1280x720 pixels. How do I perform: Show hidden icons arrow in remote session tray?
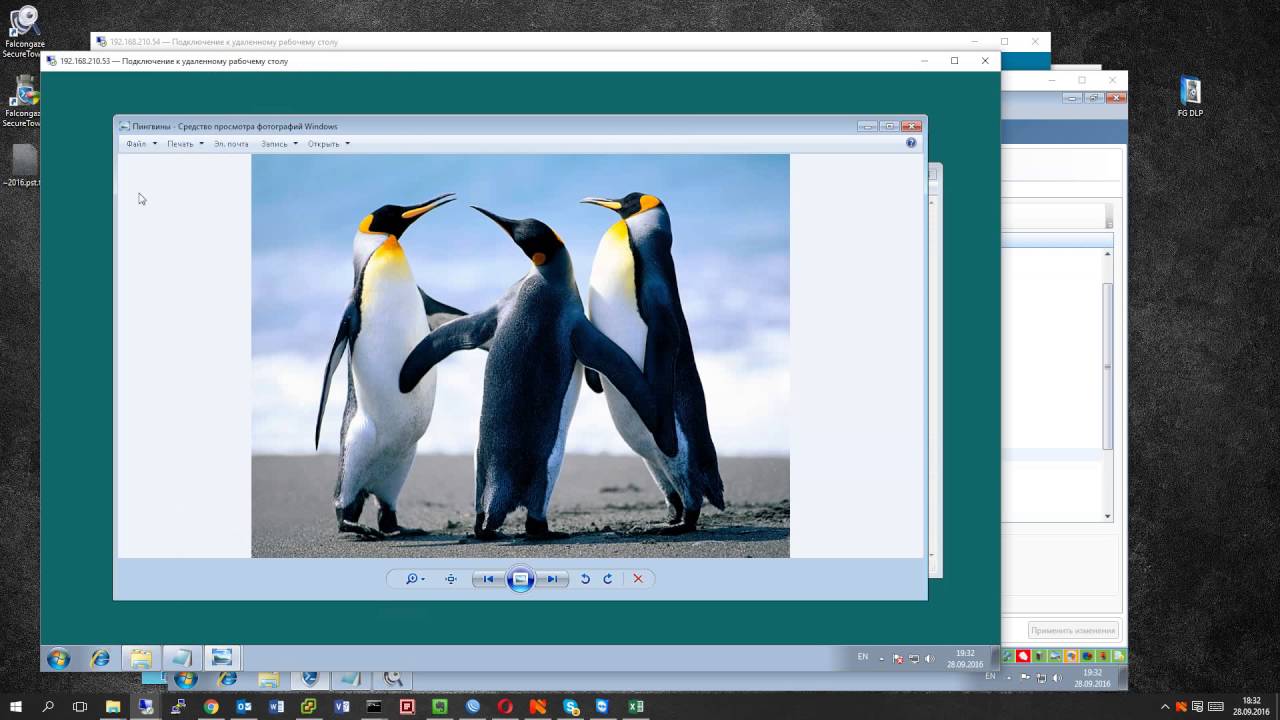pyautogui.click(x=881, y=659)
